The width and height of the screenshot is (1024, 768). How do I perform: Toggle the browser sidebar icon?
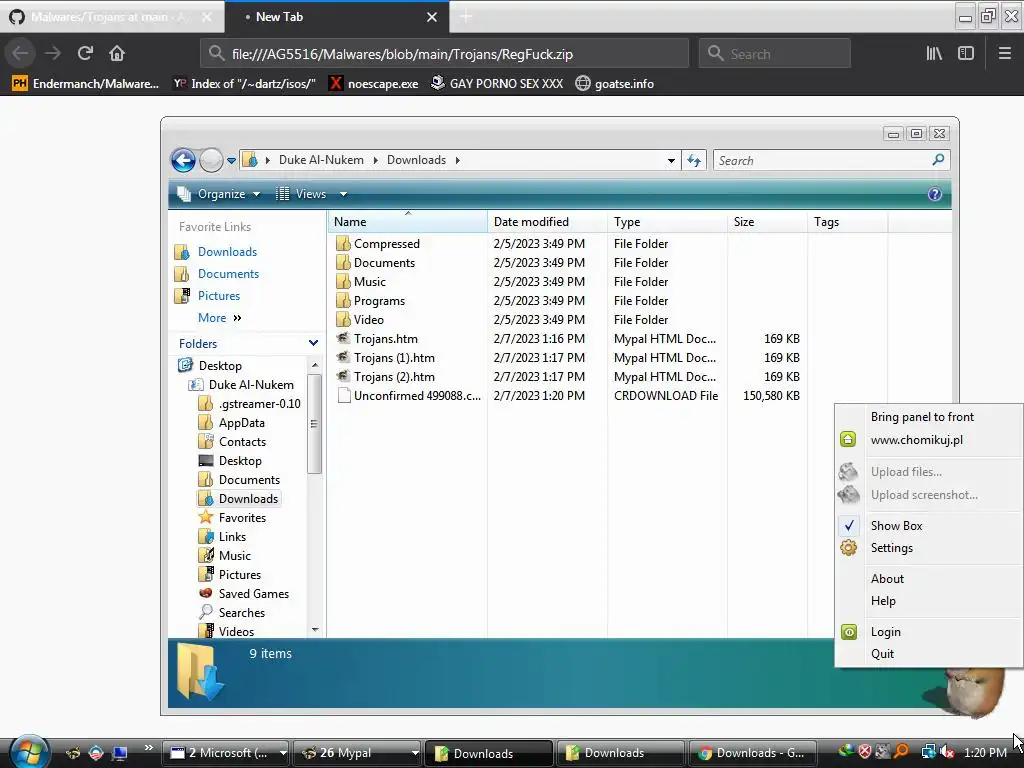tap(966, 54)
